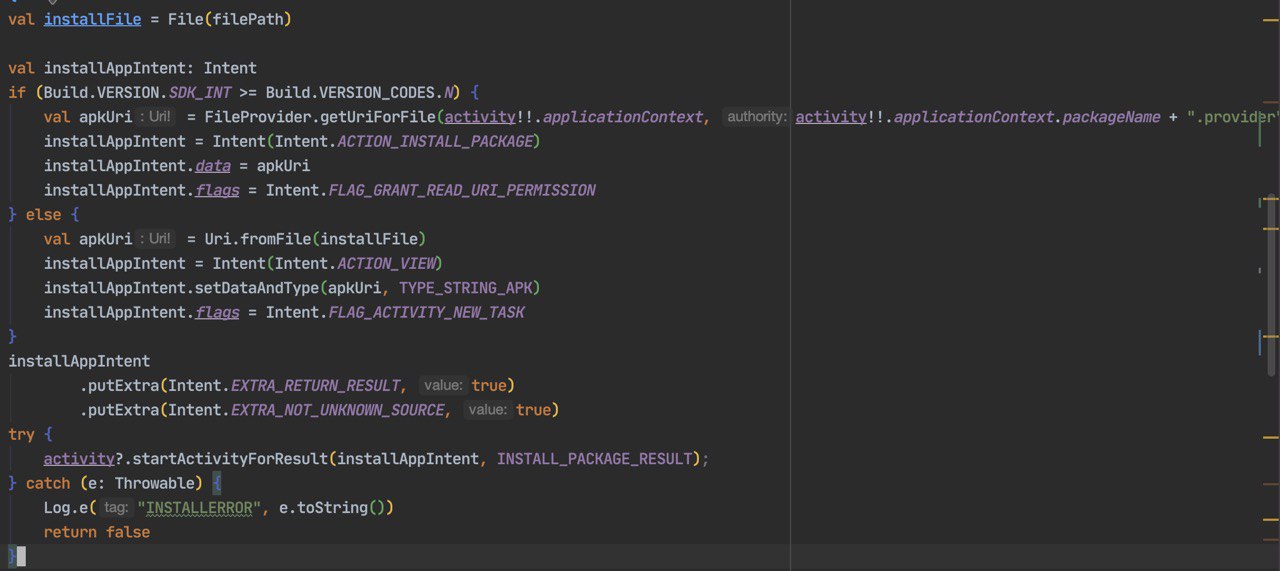Place cursor on File(filePath) constructor call

[x=229, y=19]
